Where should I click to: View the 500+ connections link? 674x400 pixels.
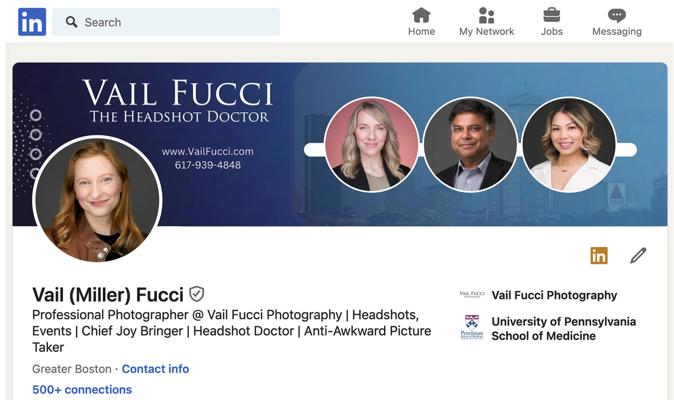click(82, 390)
